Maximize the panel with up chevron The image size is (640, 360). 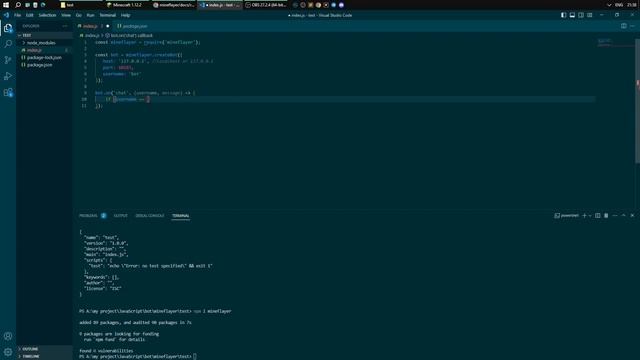[x=623, y=216]
